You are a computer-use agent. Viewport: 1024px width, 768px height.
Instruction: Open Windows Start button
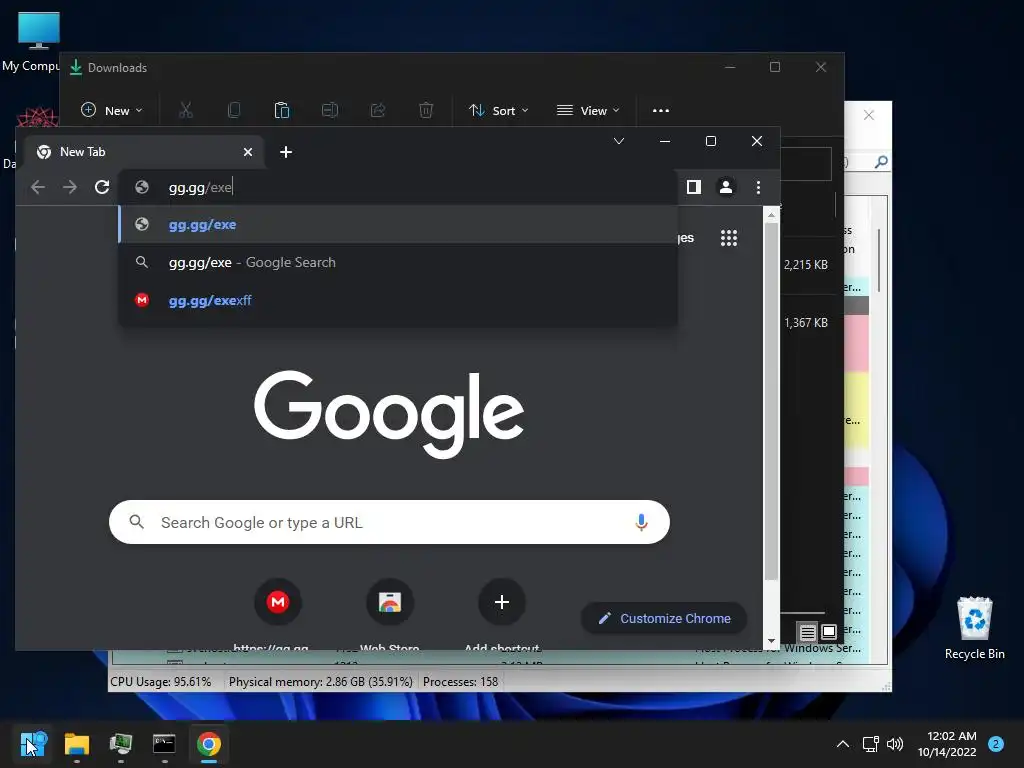point(33,744)
